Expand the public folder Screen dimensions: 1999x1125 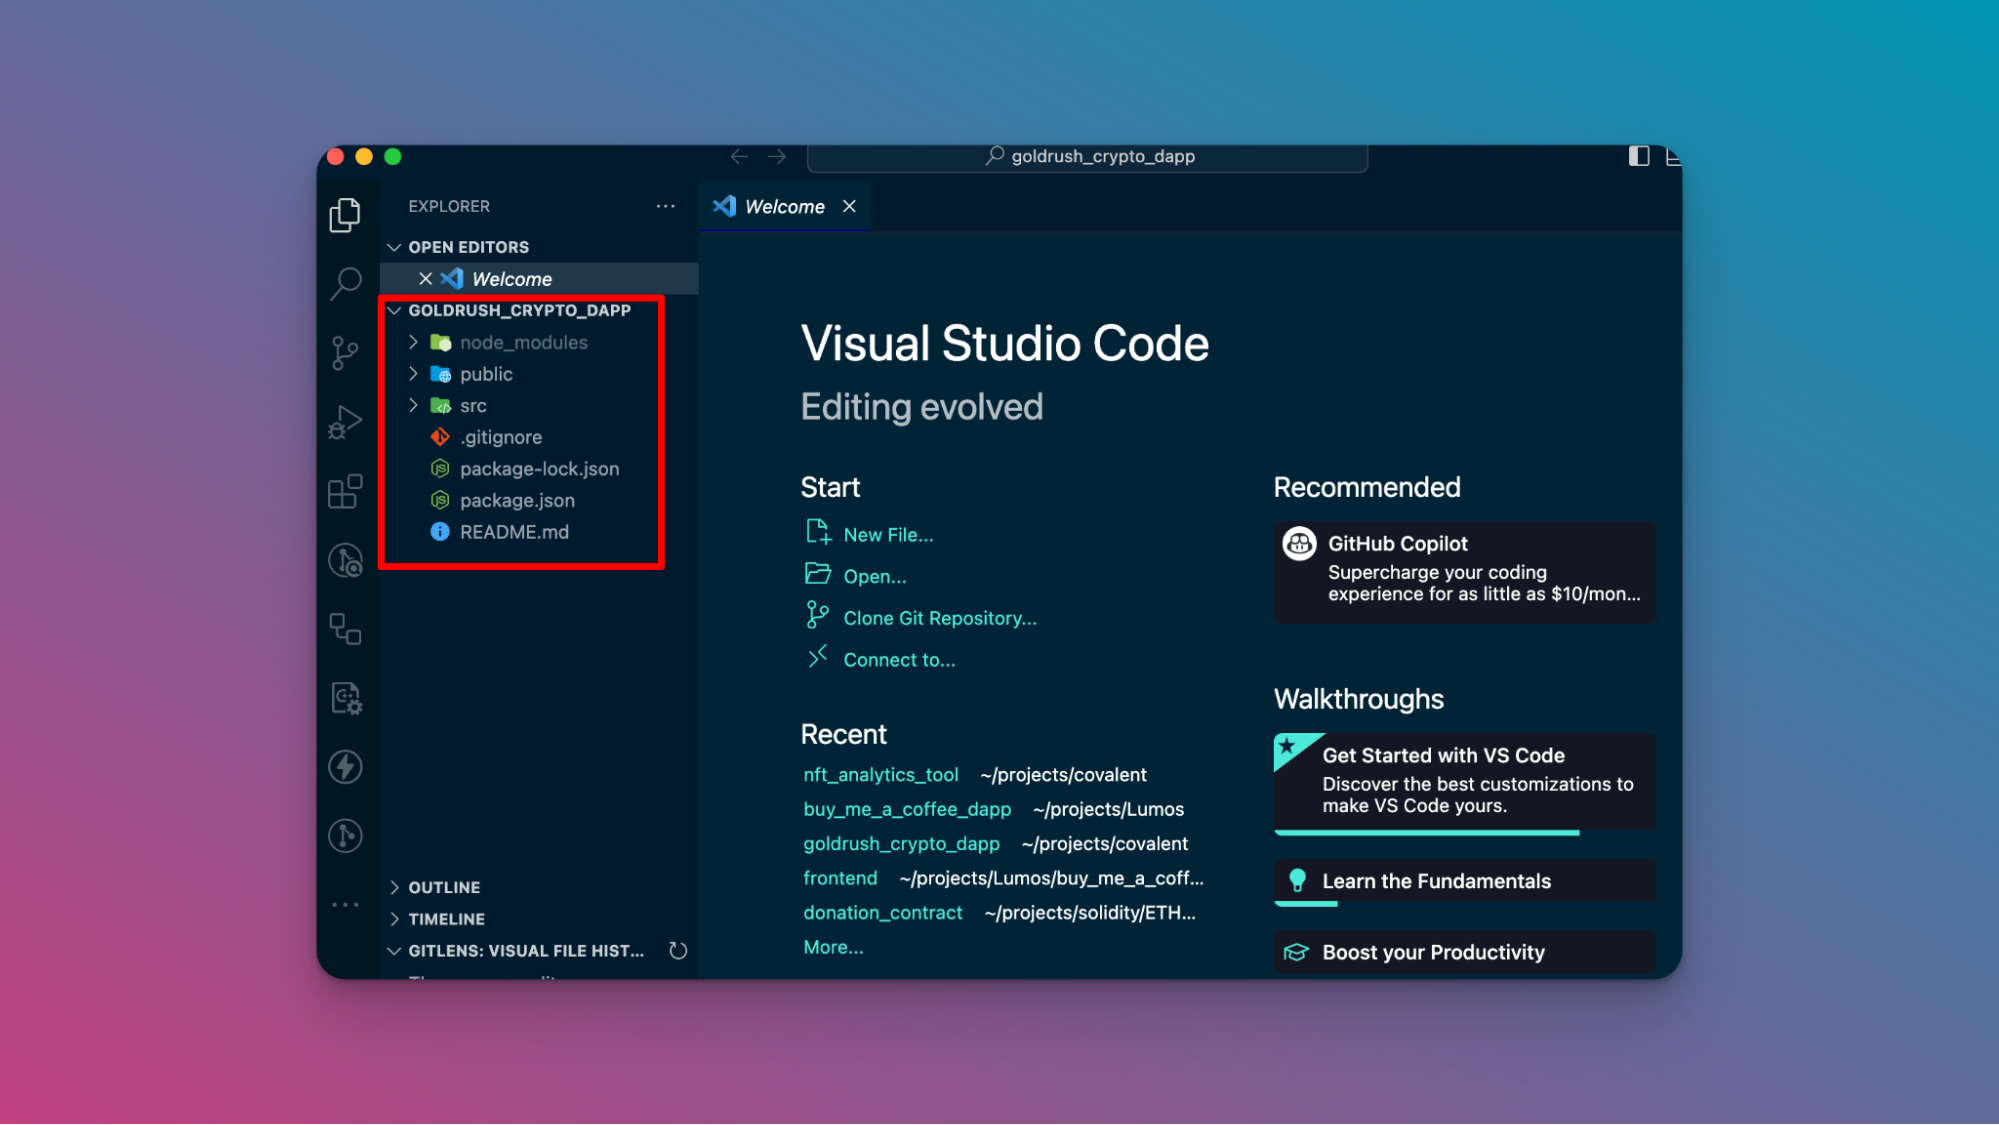413,374
